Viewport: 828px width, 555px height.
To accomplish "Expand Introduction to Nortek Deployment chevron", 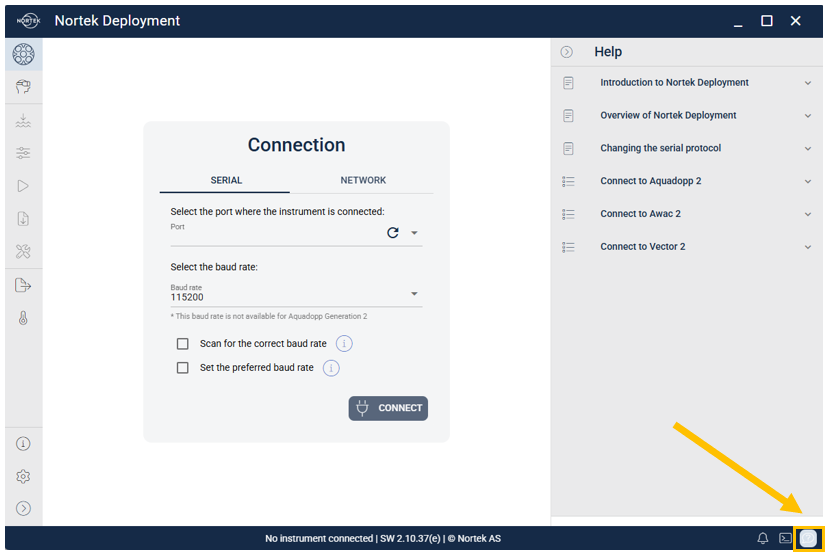I will pos(808,83).
